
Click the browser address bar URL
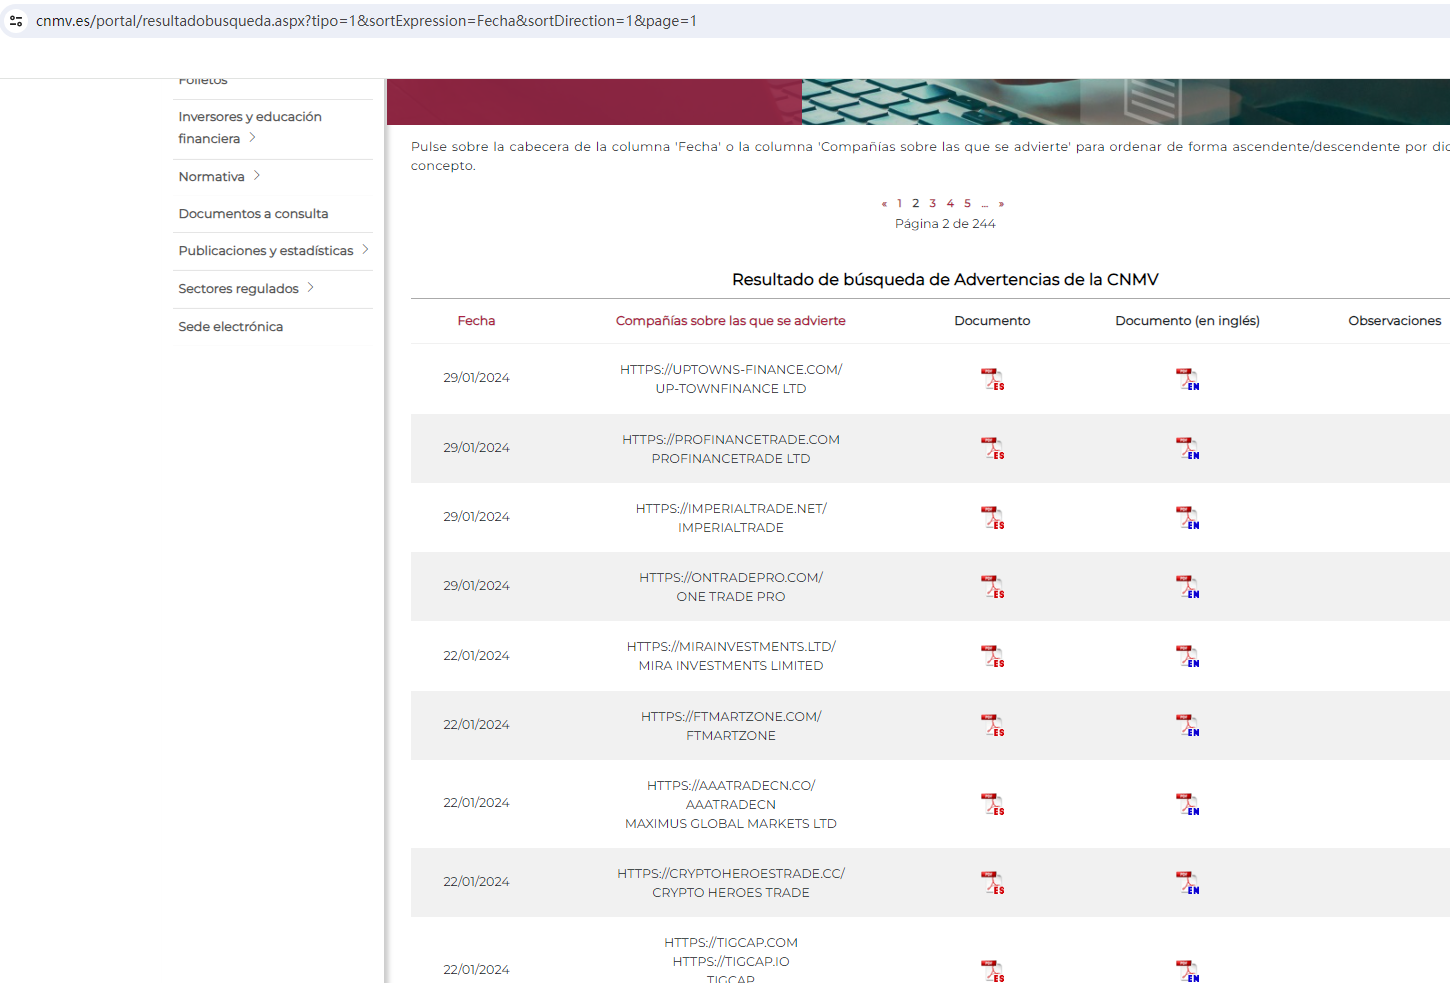(x=366, y=21)
